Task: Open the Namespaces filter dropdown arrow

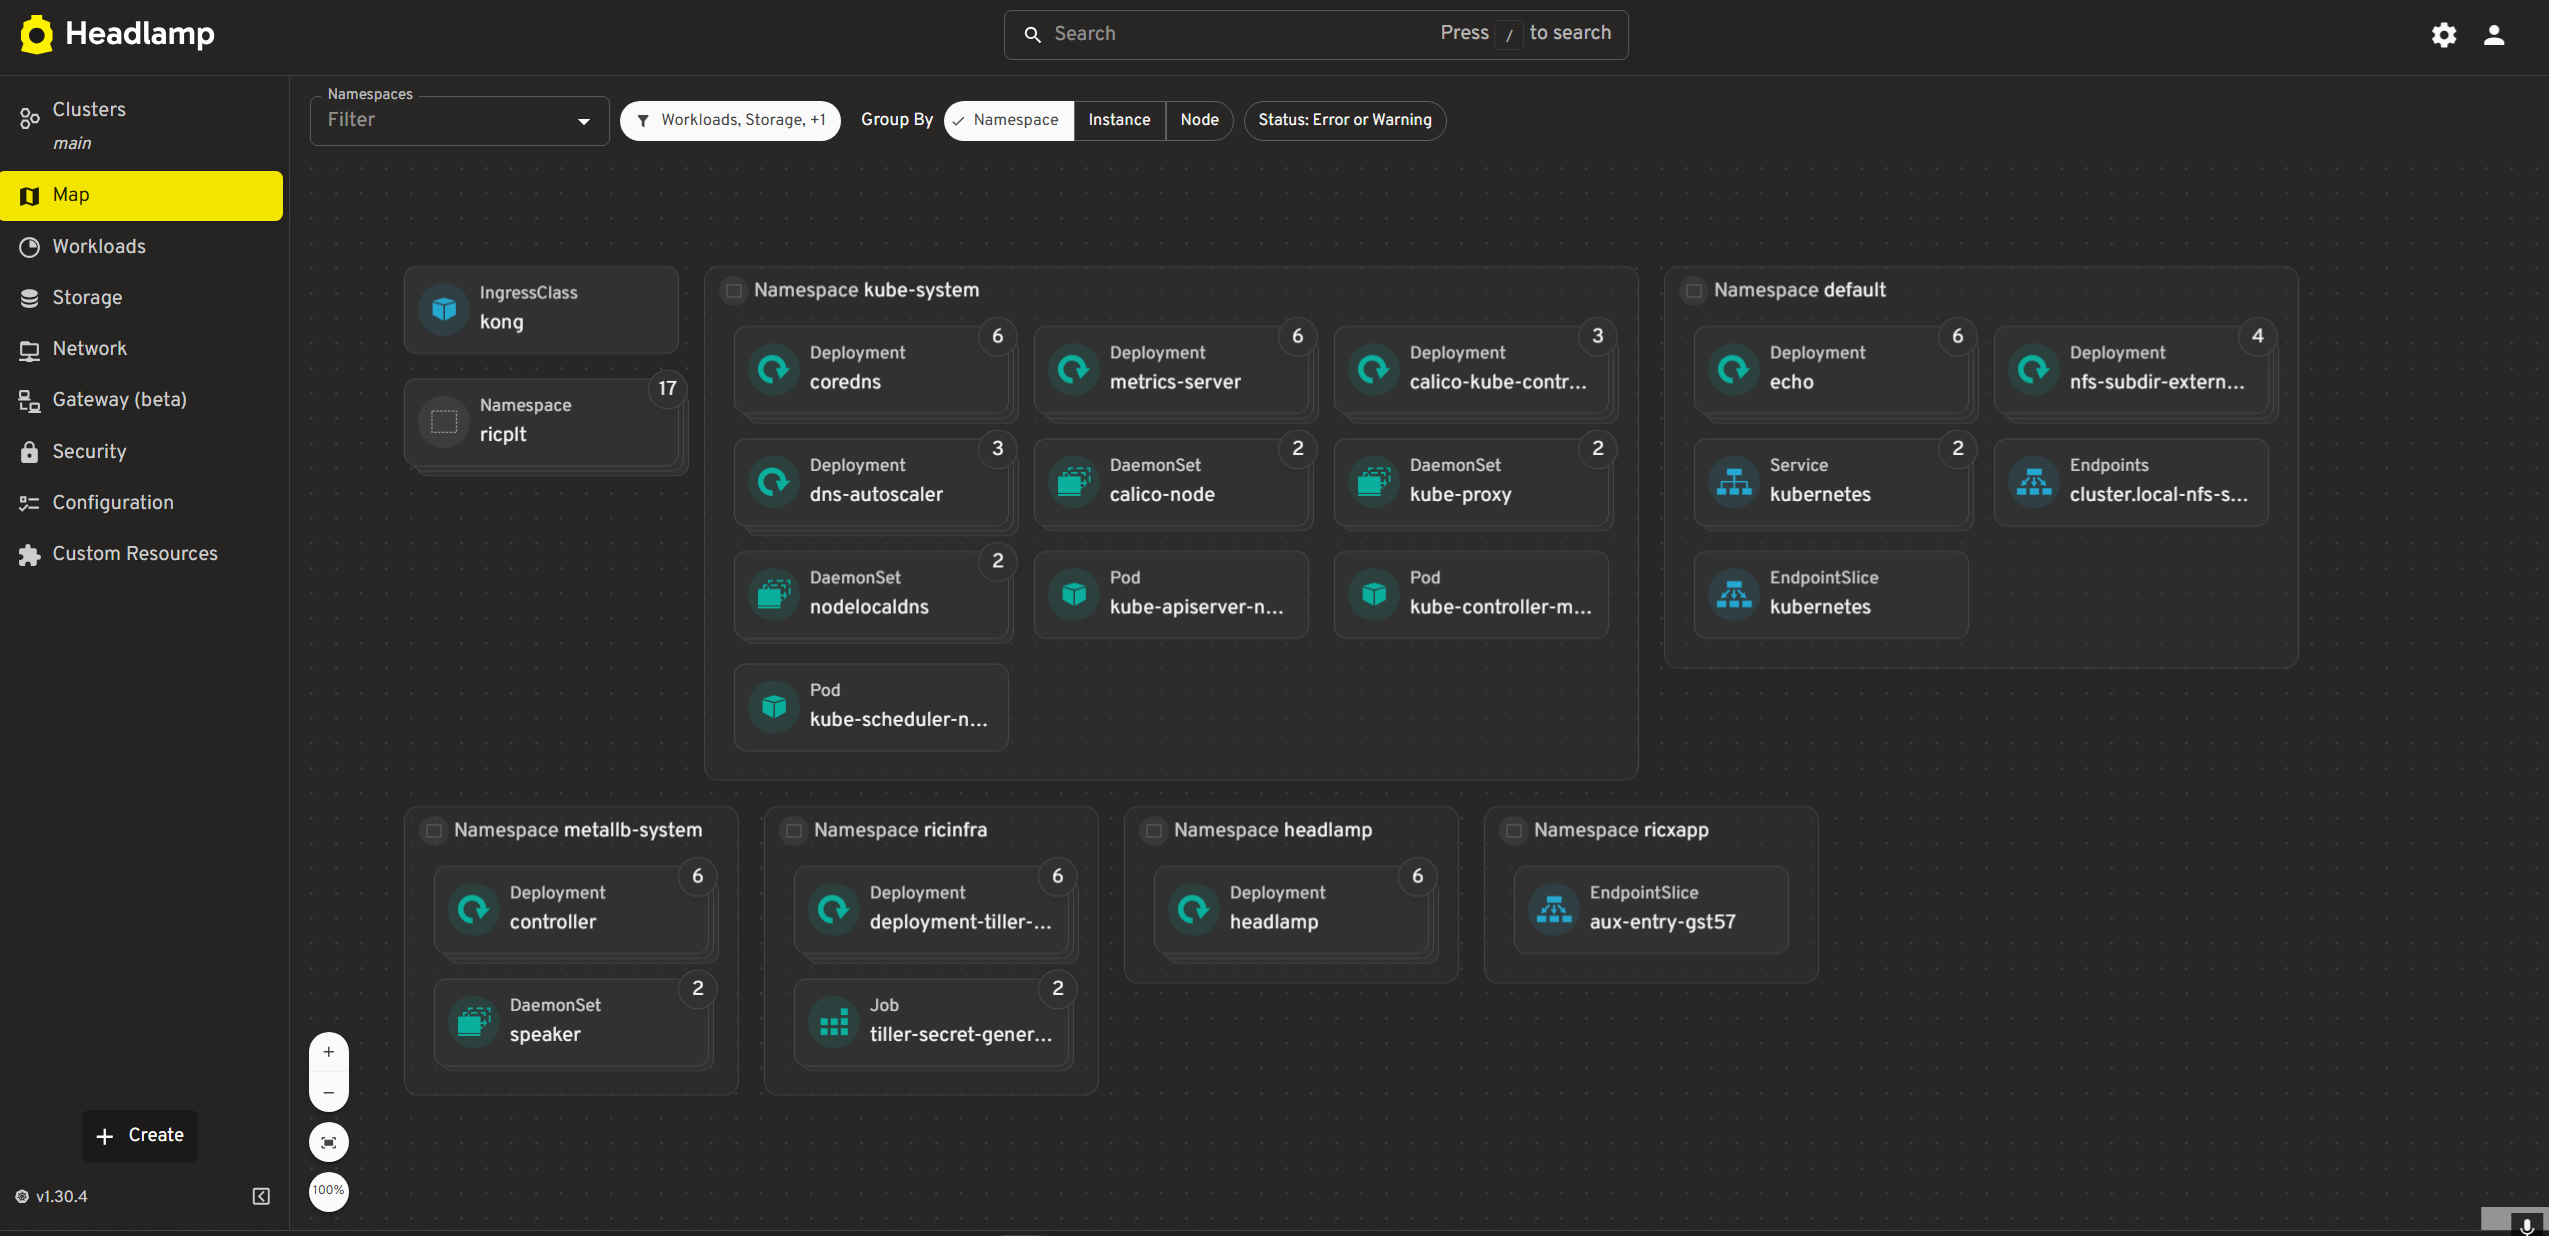Action: [584, 122]
